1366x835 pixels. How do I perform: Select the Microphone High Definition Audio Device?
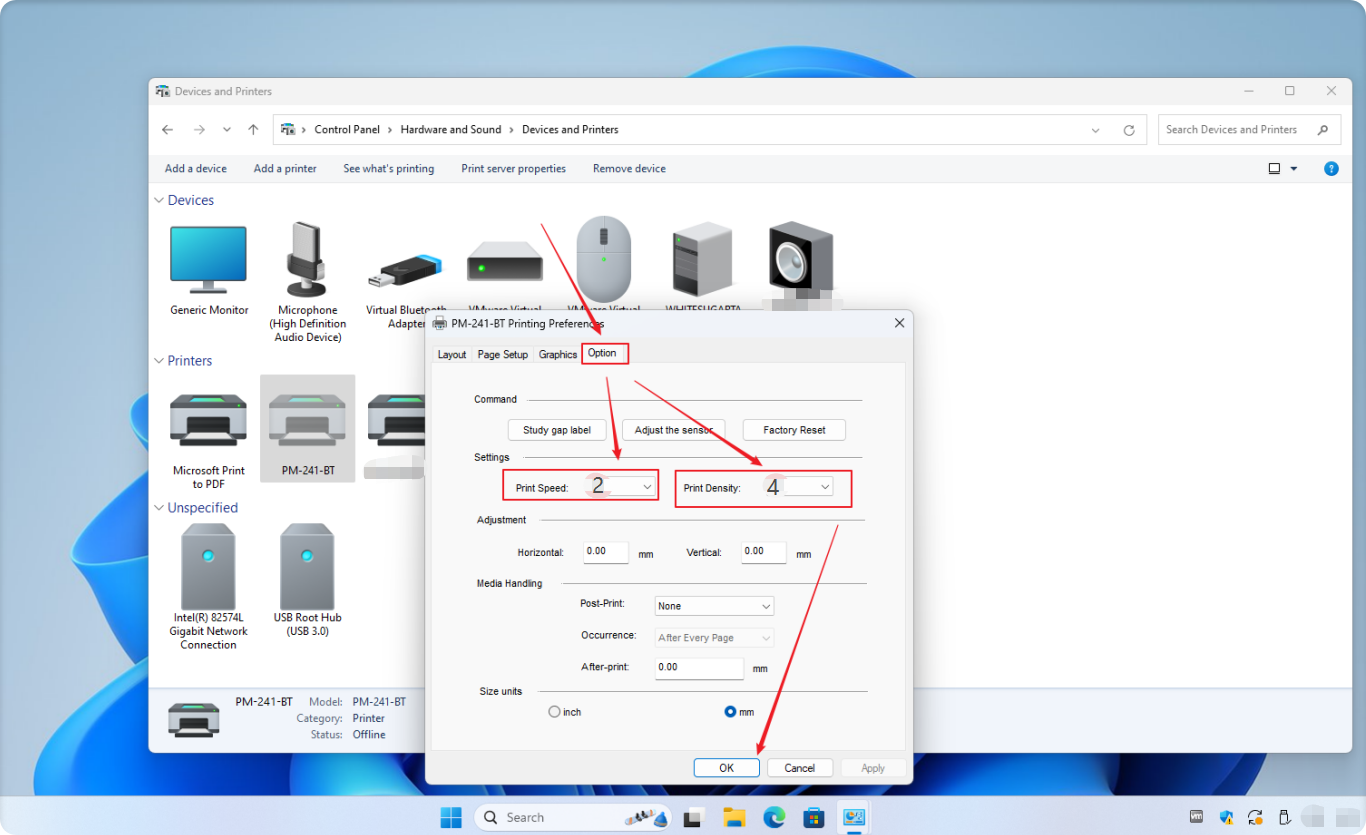pyautogui.click(x=307, y=258)
